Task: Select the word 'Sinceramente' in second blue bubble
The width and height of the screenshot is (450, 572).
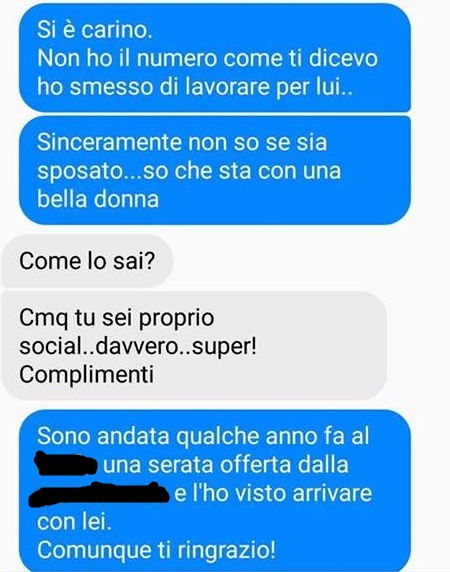Action: [x=109, y=142]
